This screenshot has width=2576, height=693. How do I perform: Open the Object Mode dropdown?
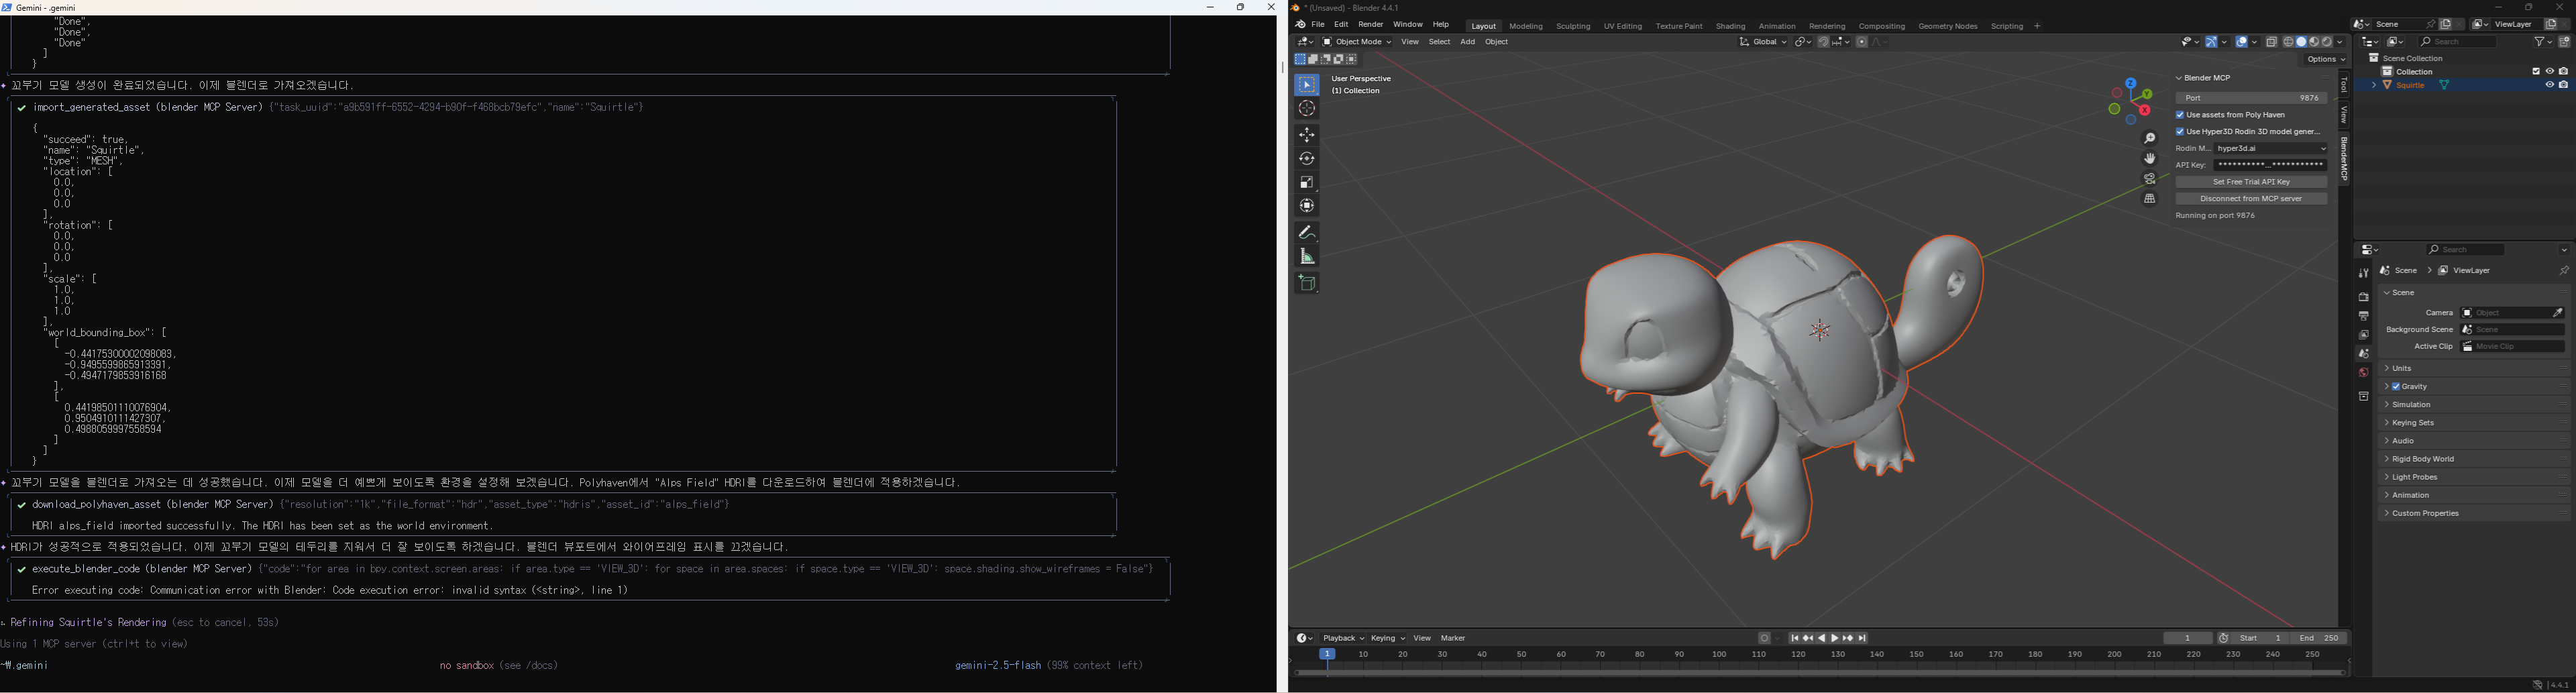coord(1357,42)
